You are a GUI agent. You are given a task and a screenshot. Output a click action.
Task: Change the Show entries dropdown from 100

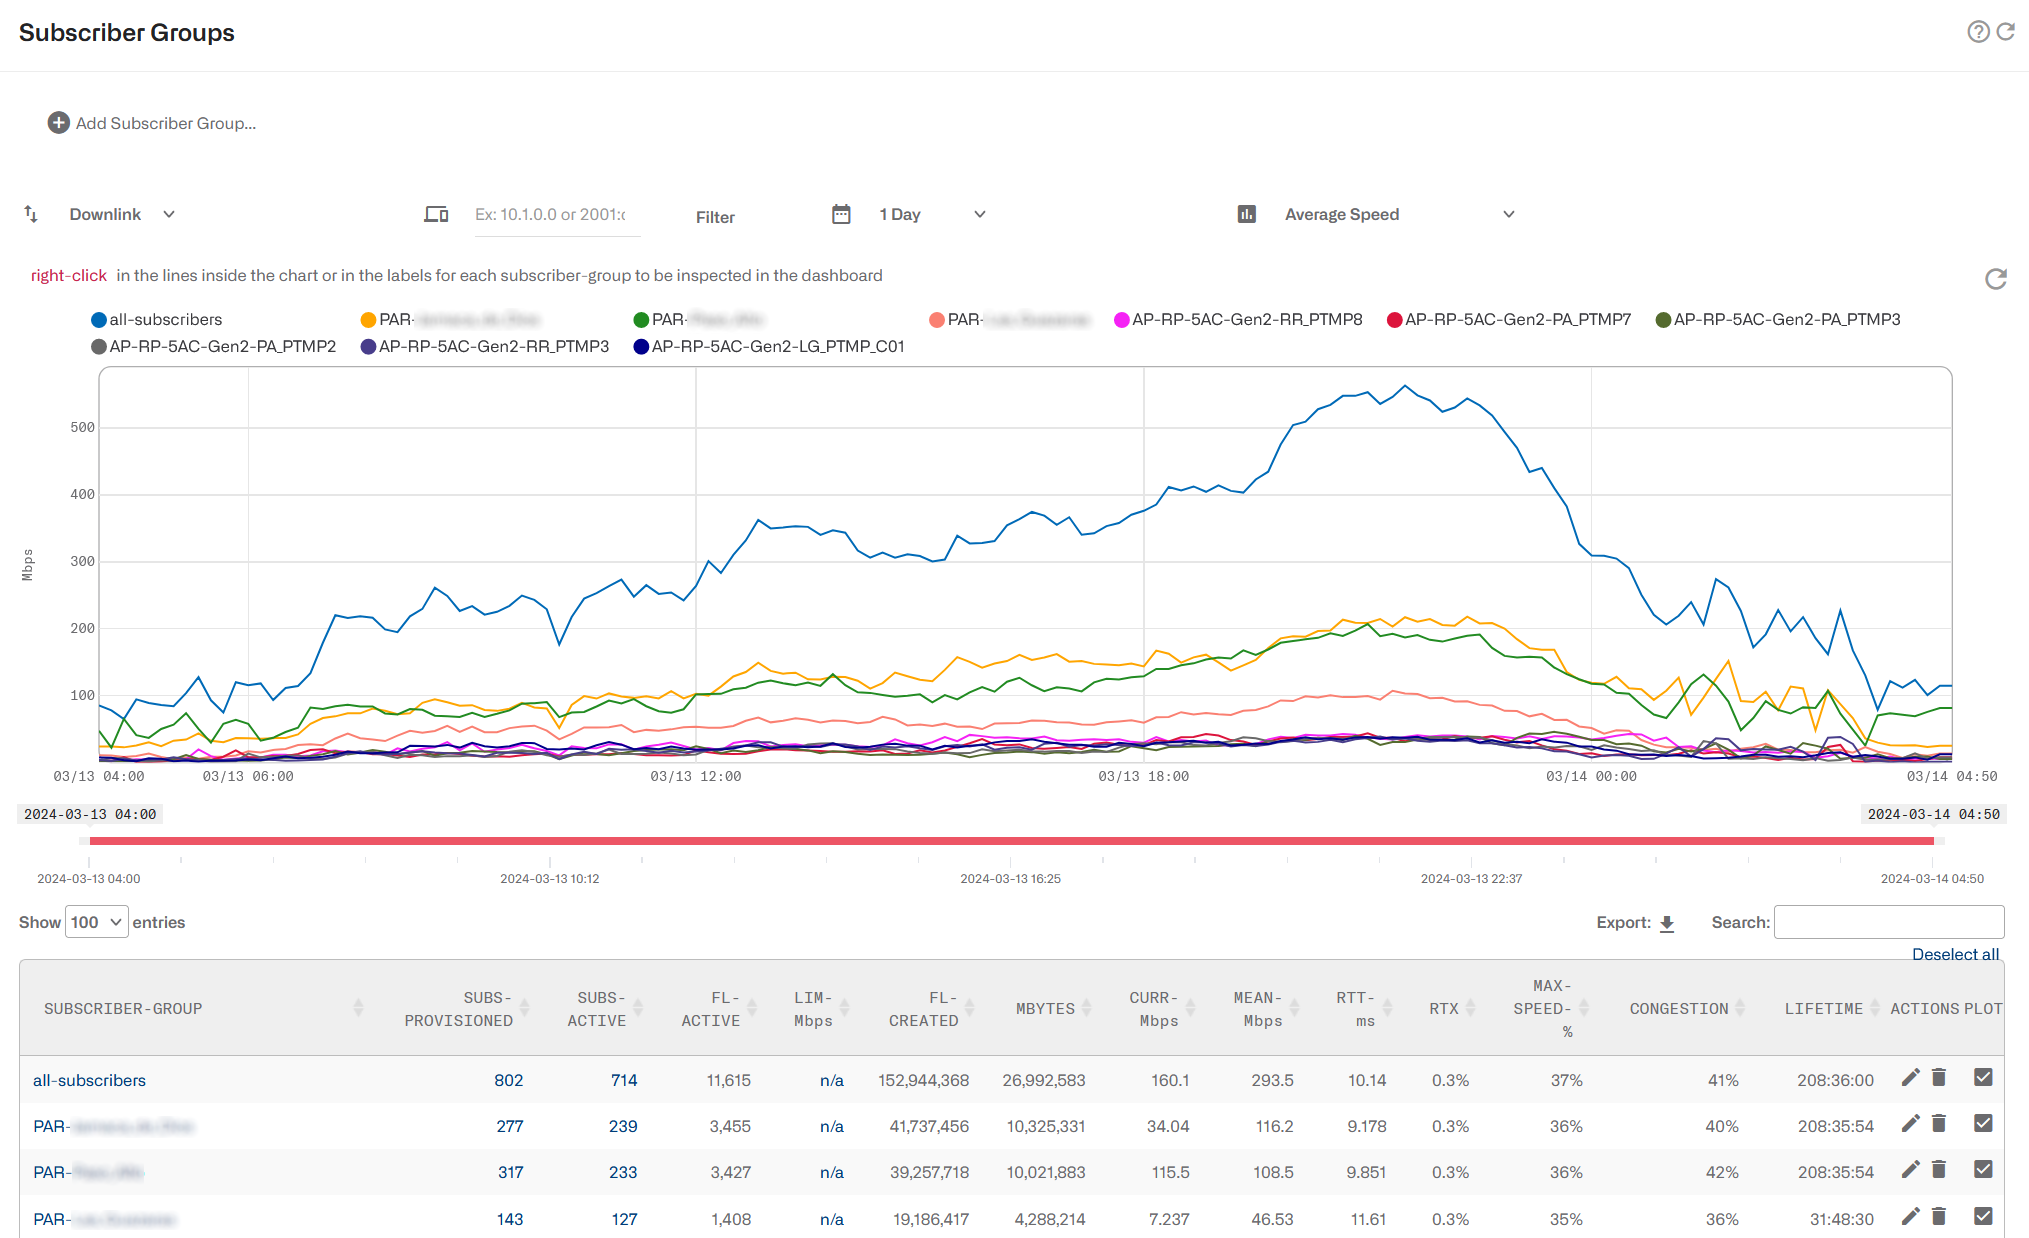[96, 921]
